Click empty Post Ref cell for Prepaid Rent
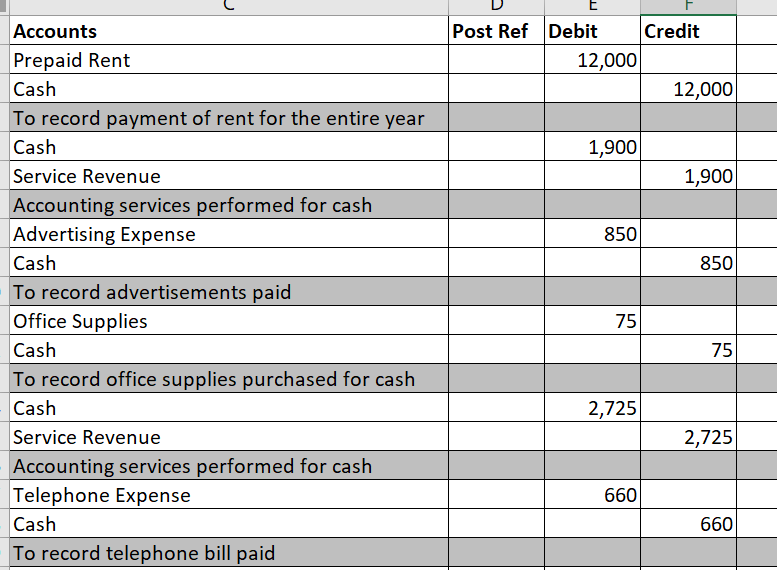The width and height of the screenshot is (777, 570). 496,60
